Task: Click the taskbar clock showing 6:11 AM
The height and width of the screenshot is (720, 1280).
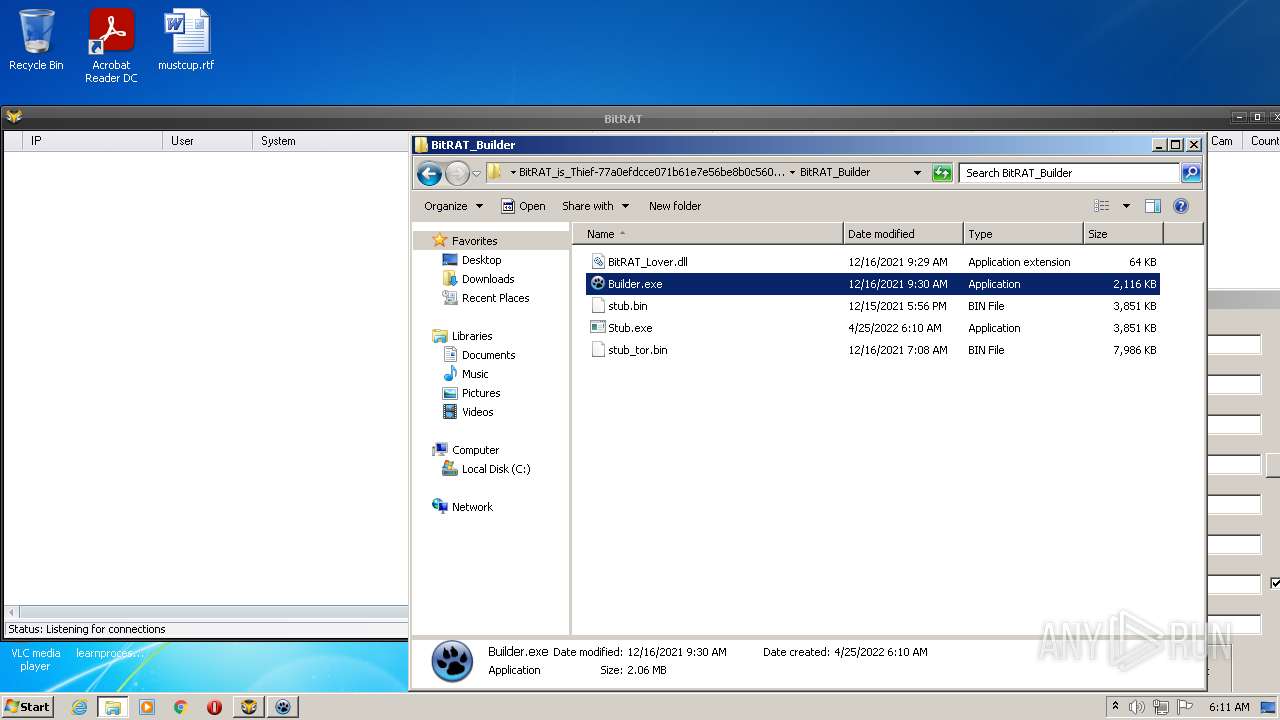Action: (1229, 707)
